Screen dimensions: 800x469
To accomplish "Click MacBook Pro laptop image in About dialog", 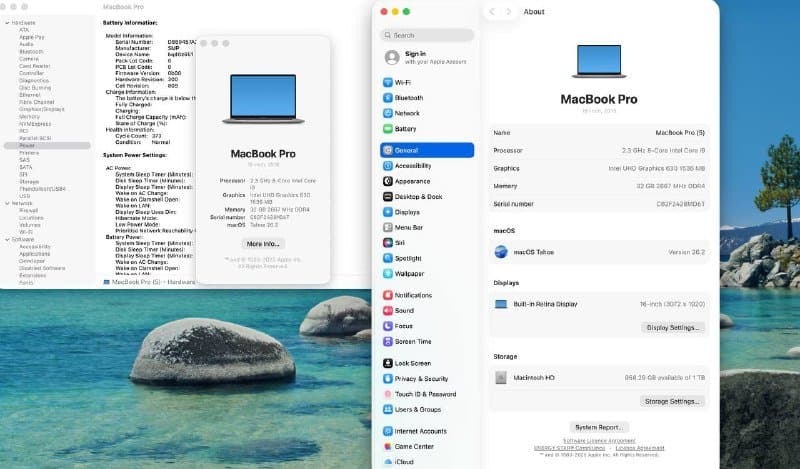I will click(x=263, y=99).
